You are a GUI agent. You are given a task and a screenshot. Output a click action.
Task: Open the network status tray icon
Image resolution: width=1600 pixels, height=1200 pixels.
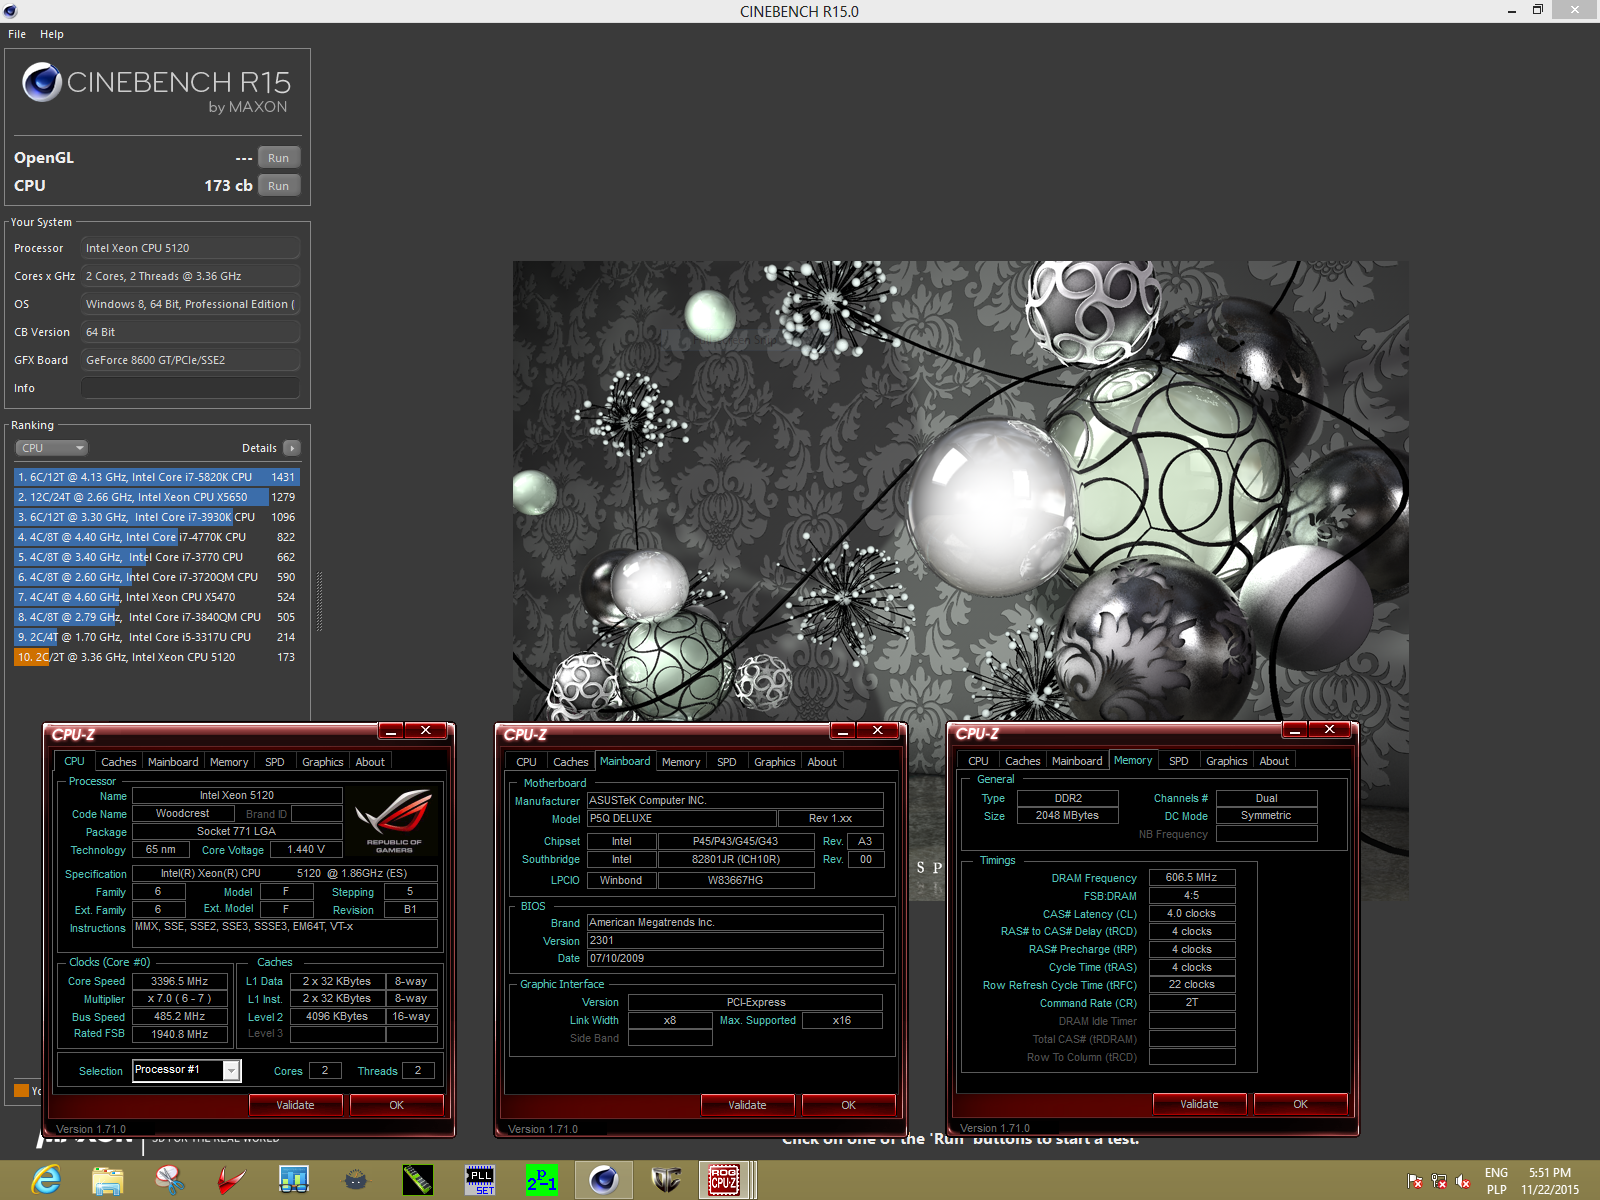tap(1439, 1181)
